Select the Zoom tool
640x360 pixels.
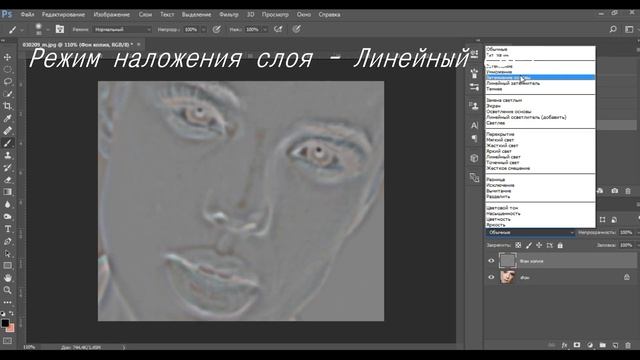pos(7,290)
